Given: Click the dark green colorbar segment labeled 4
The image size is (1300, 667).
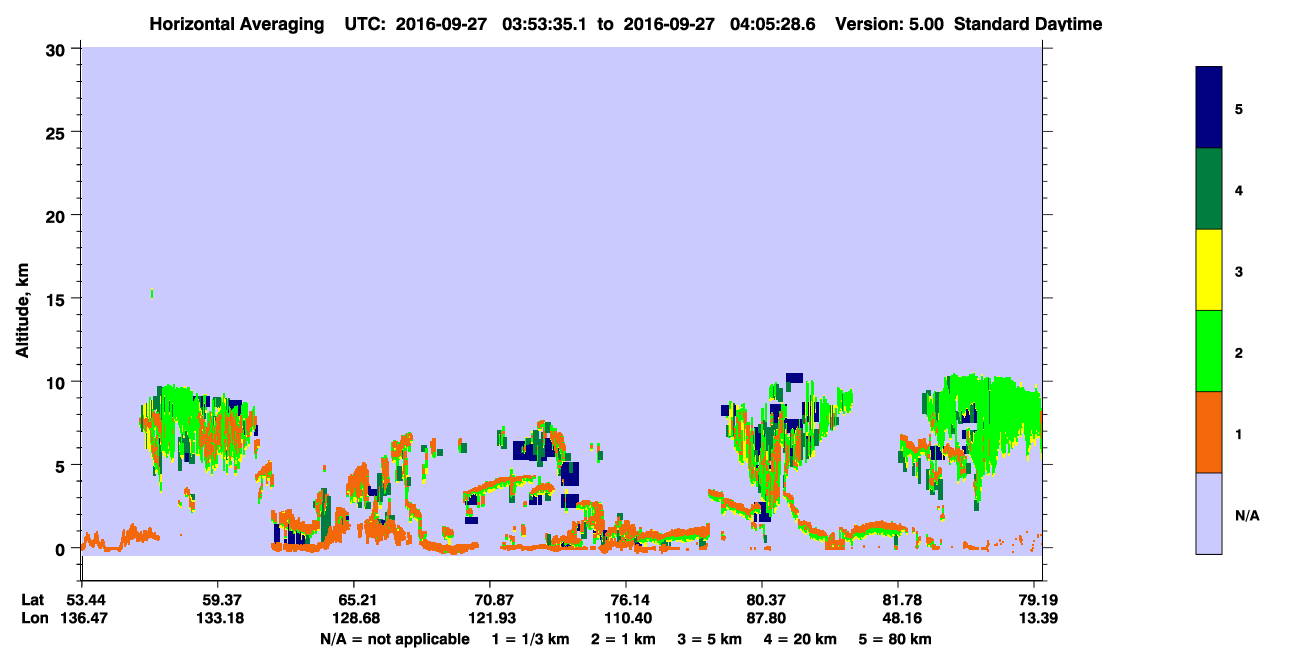Looking at the screenshot, I should click(1209, 189).
